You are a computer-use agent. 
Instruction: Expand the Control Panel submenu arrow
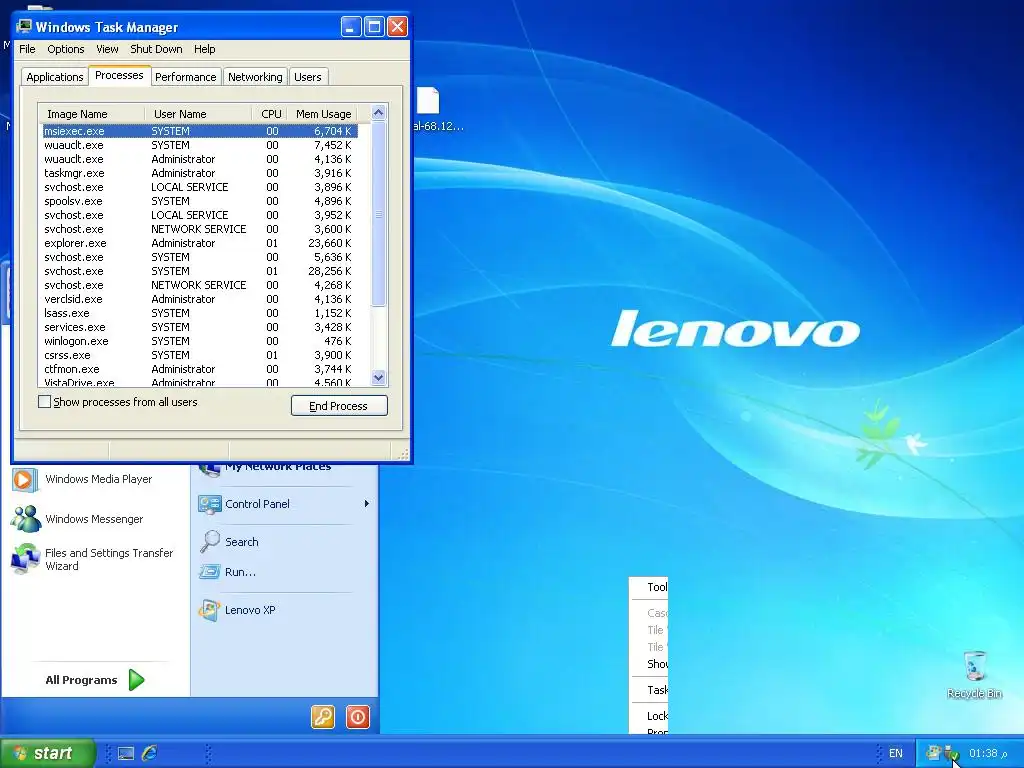point(366,504)
